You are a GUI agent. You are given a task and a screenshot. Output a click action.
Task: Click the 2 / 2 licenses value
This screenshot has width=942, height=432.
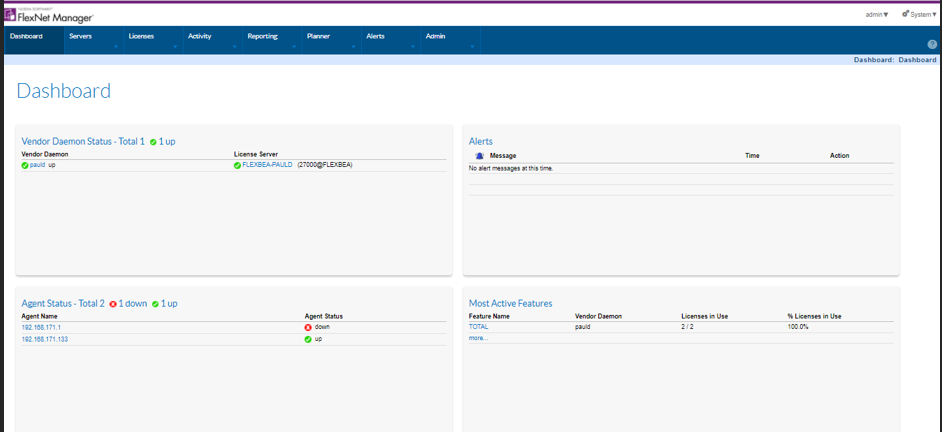tap(688, 327)
